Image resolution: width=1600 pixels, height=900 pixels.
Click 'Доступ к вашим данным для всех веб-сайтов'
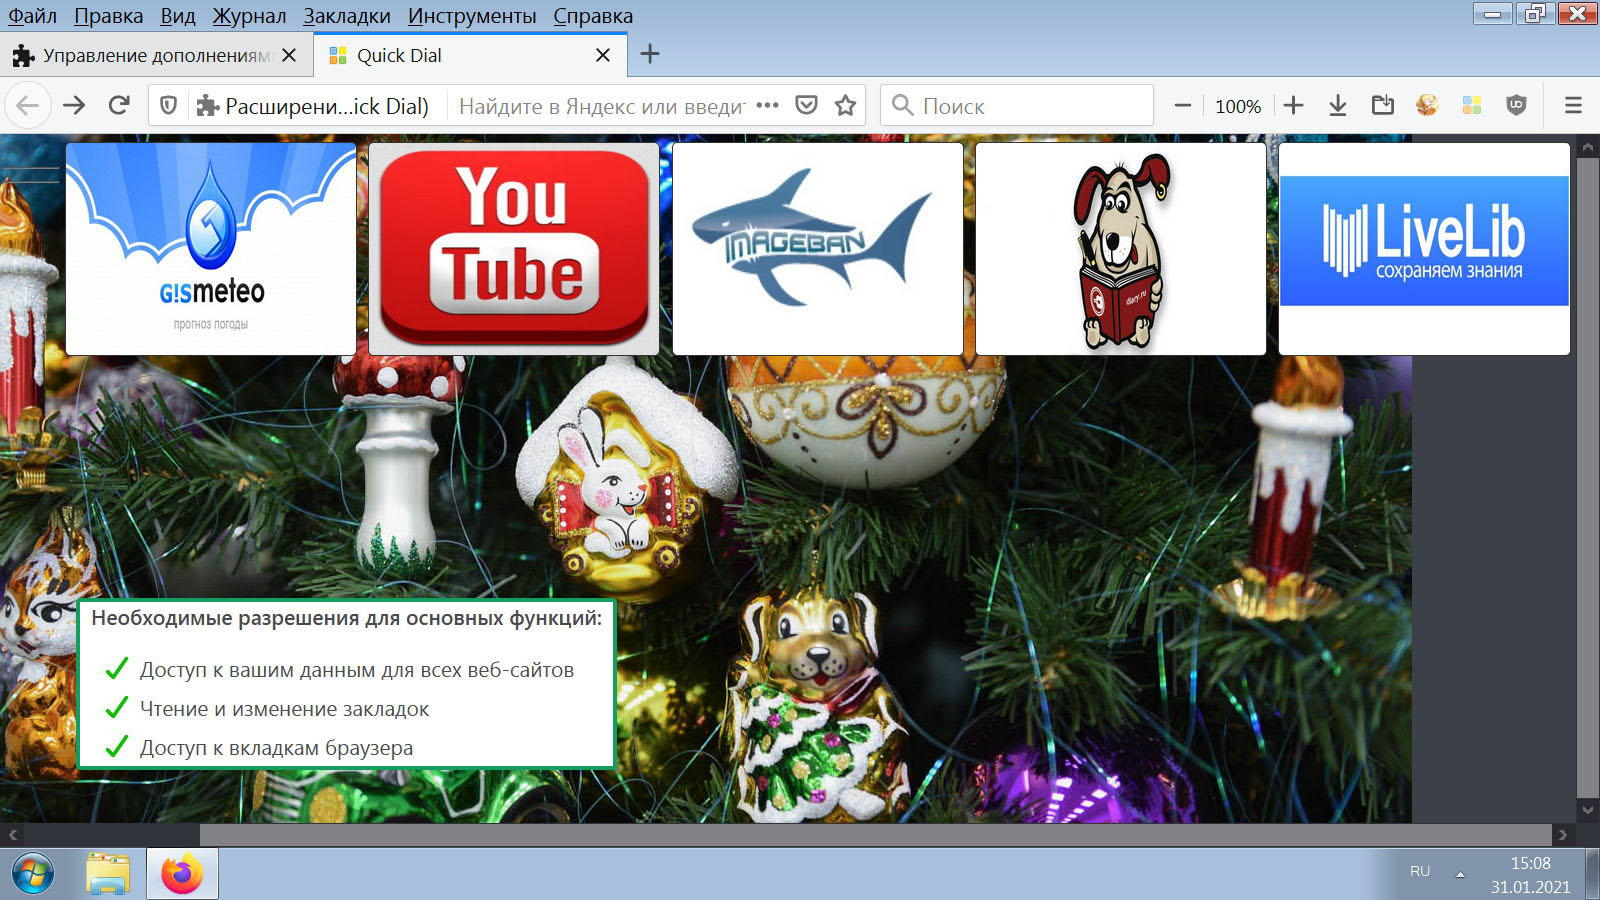tap(357, 670)
